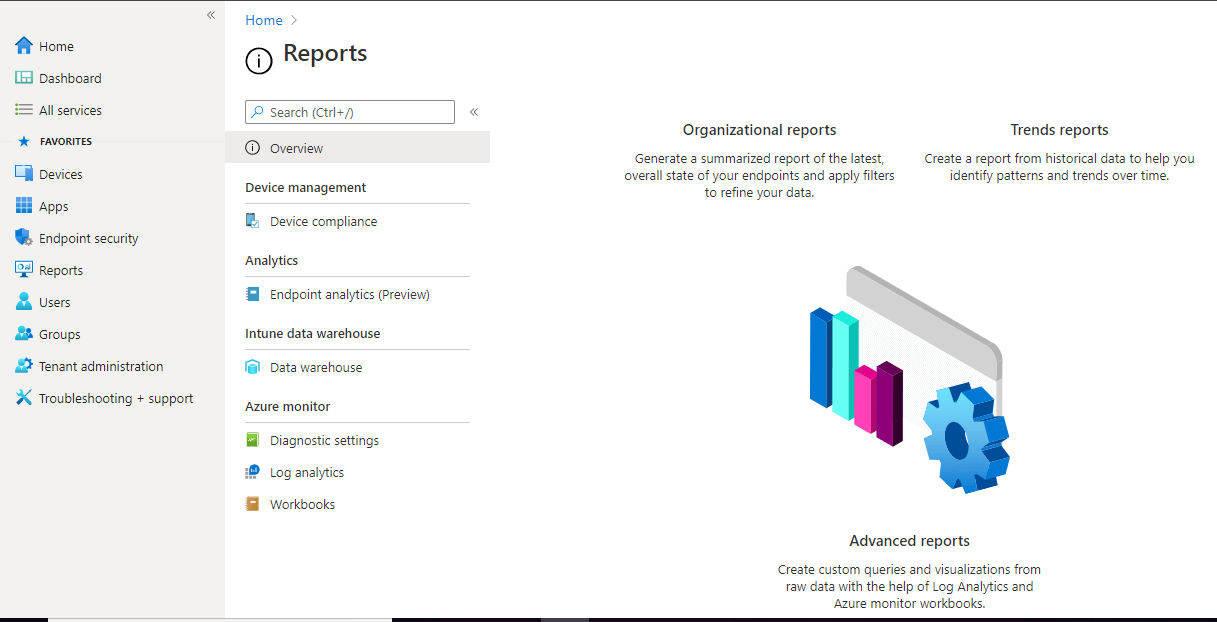Click the Azure monitor section heading
Viewport: 1217px width, 622px height.
pos(287,406)
